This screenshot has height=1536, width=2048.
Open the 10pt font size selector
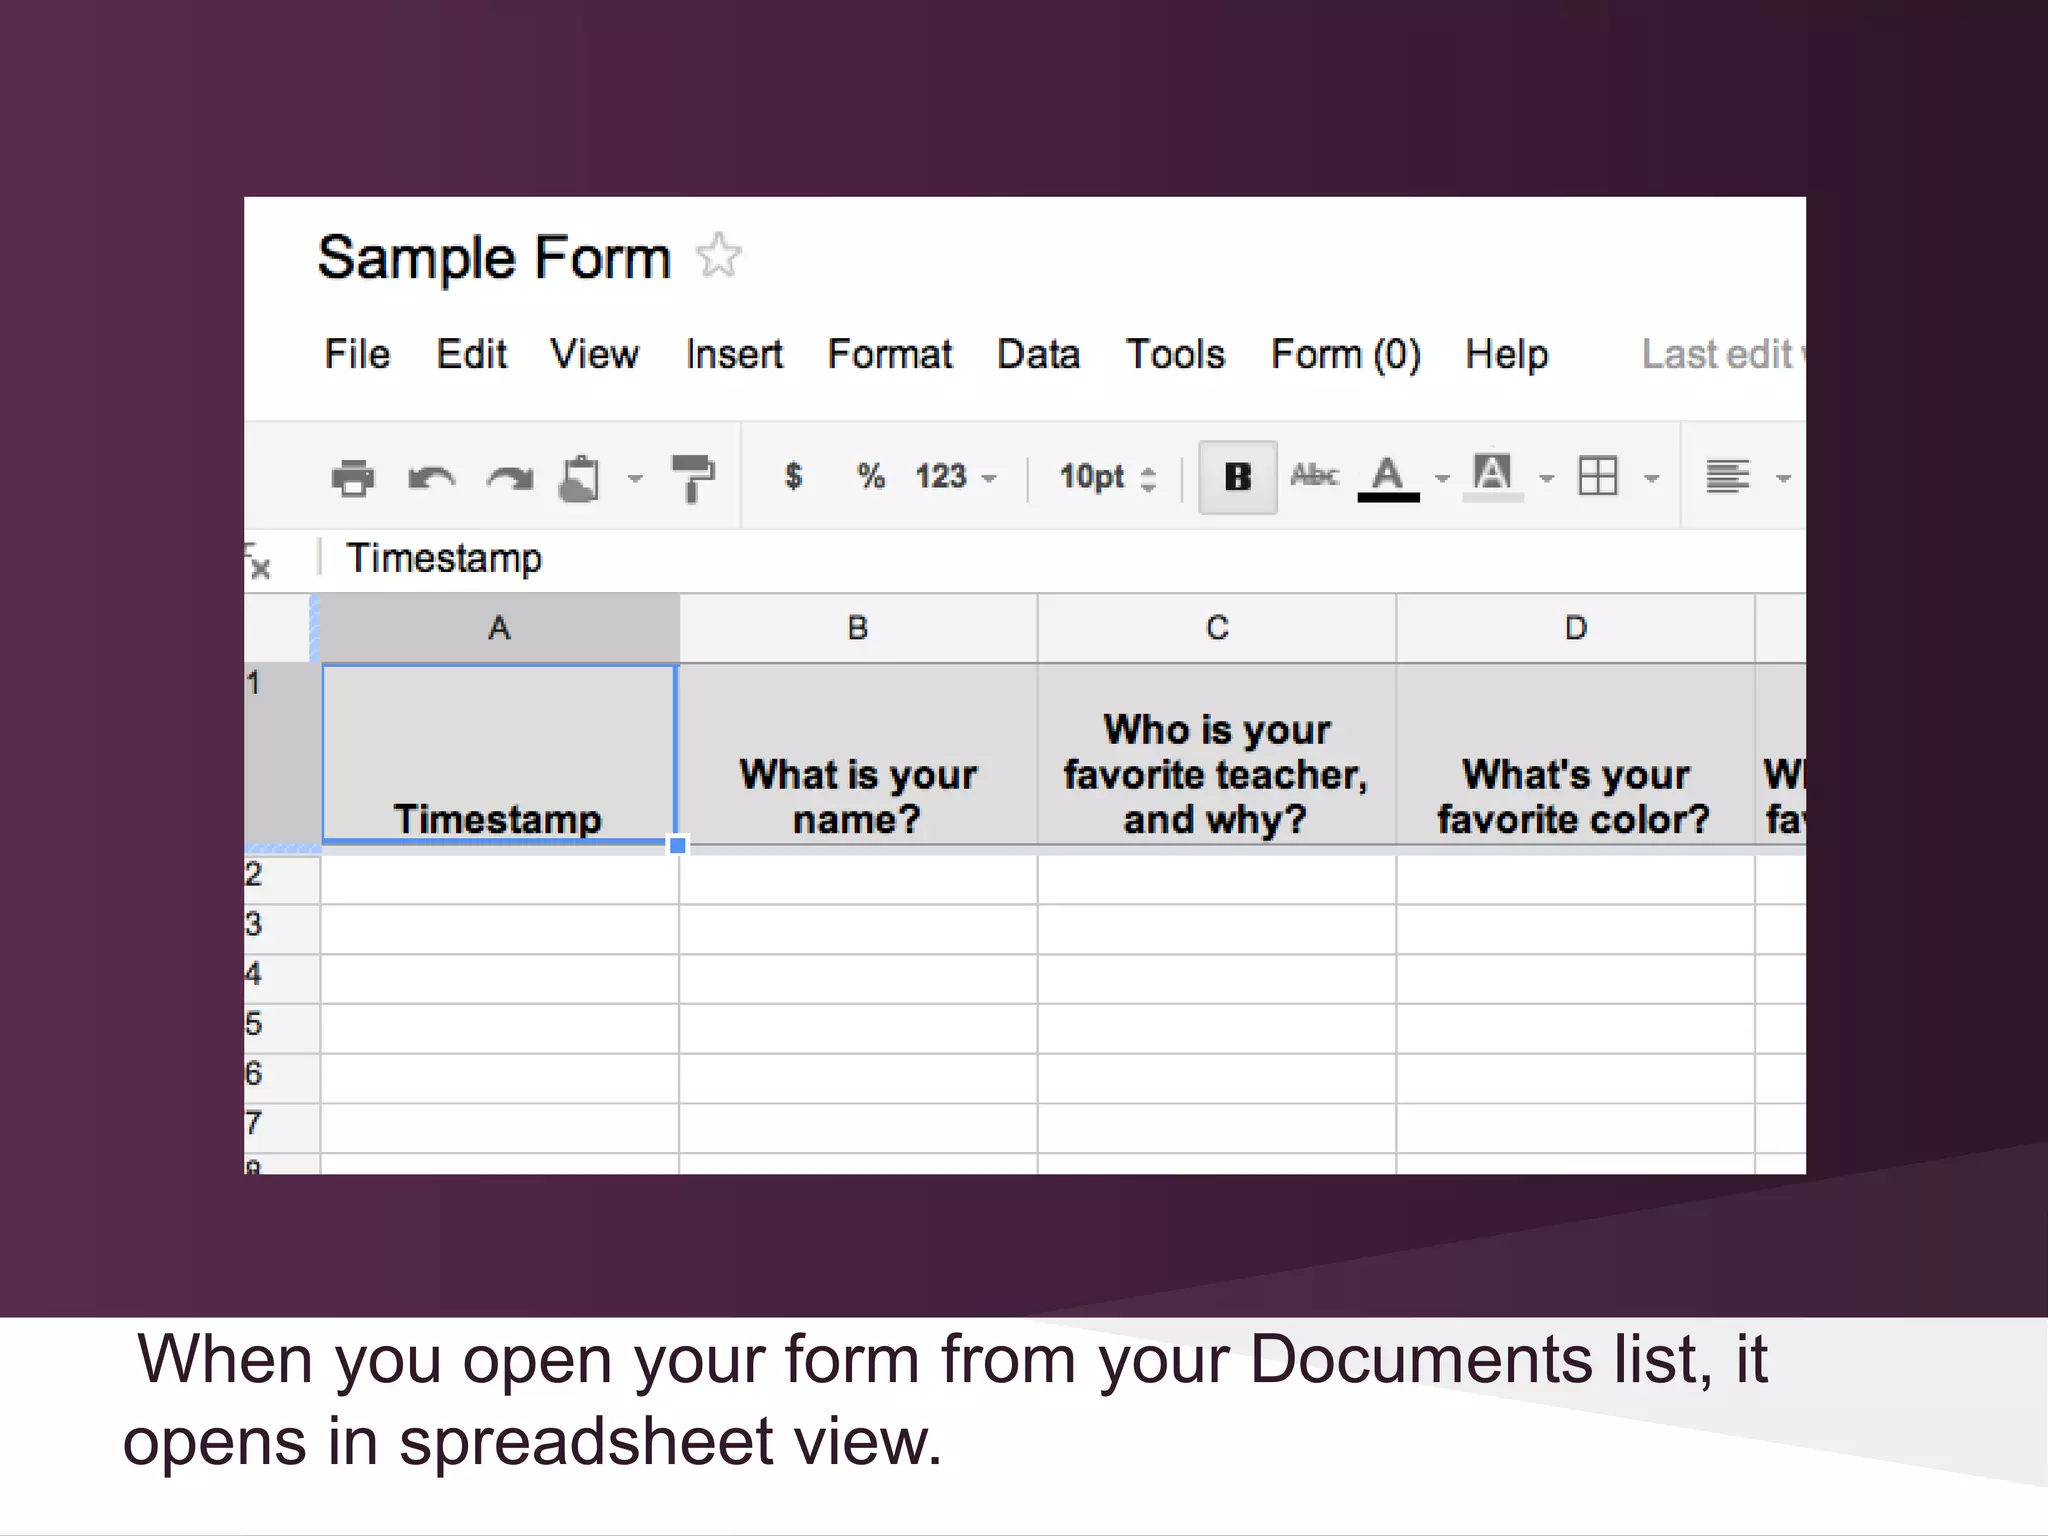(x=1107, y=477)
